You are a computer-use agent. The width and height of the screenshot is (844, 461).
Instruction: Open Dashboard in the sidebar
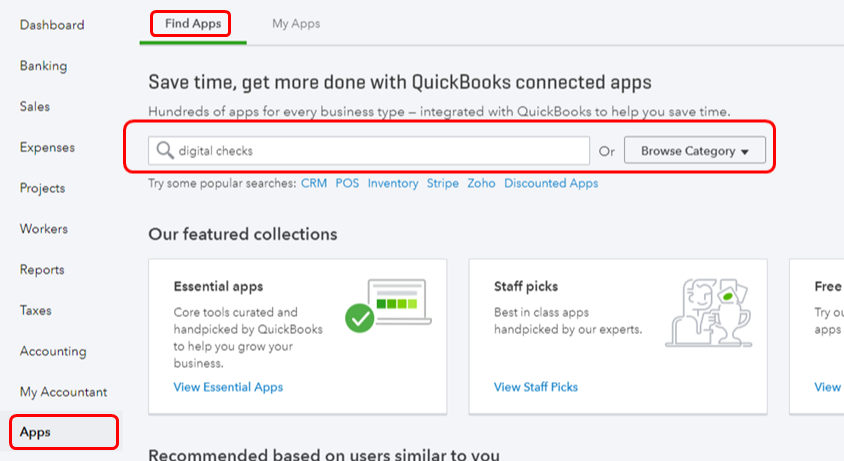click(x=52, y=25)
